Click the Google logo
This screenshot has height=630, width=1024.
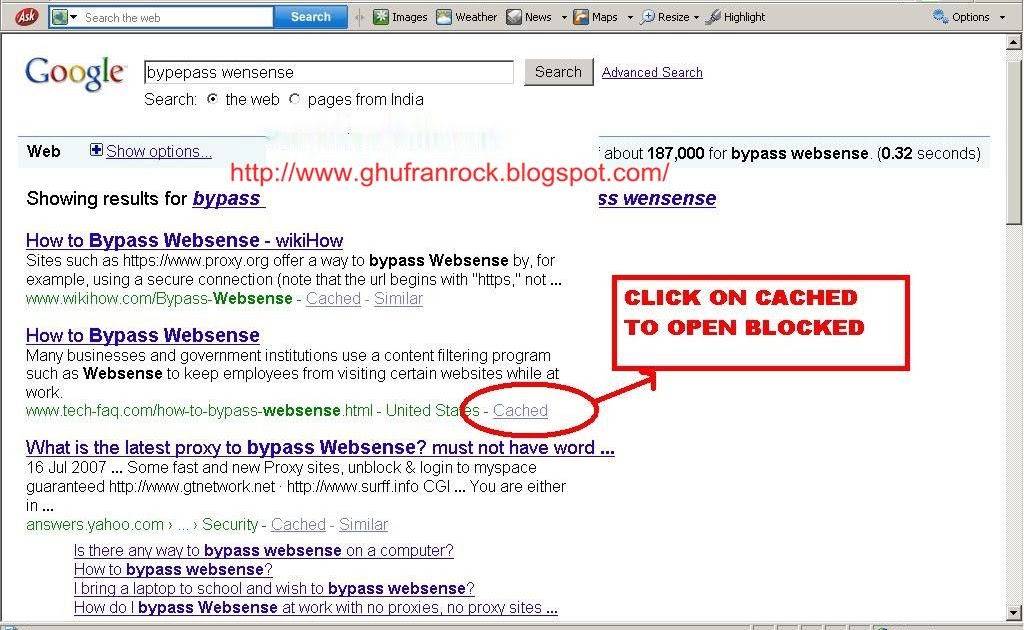[74, 73]
